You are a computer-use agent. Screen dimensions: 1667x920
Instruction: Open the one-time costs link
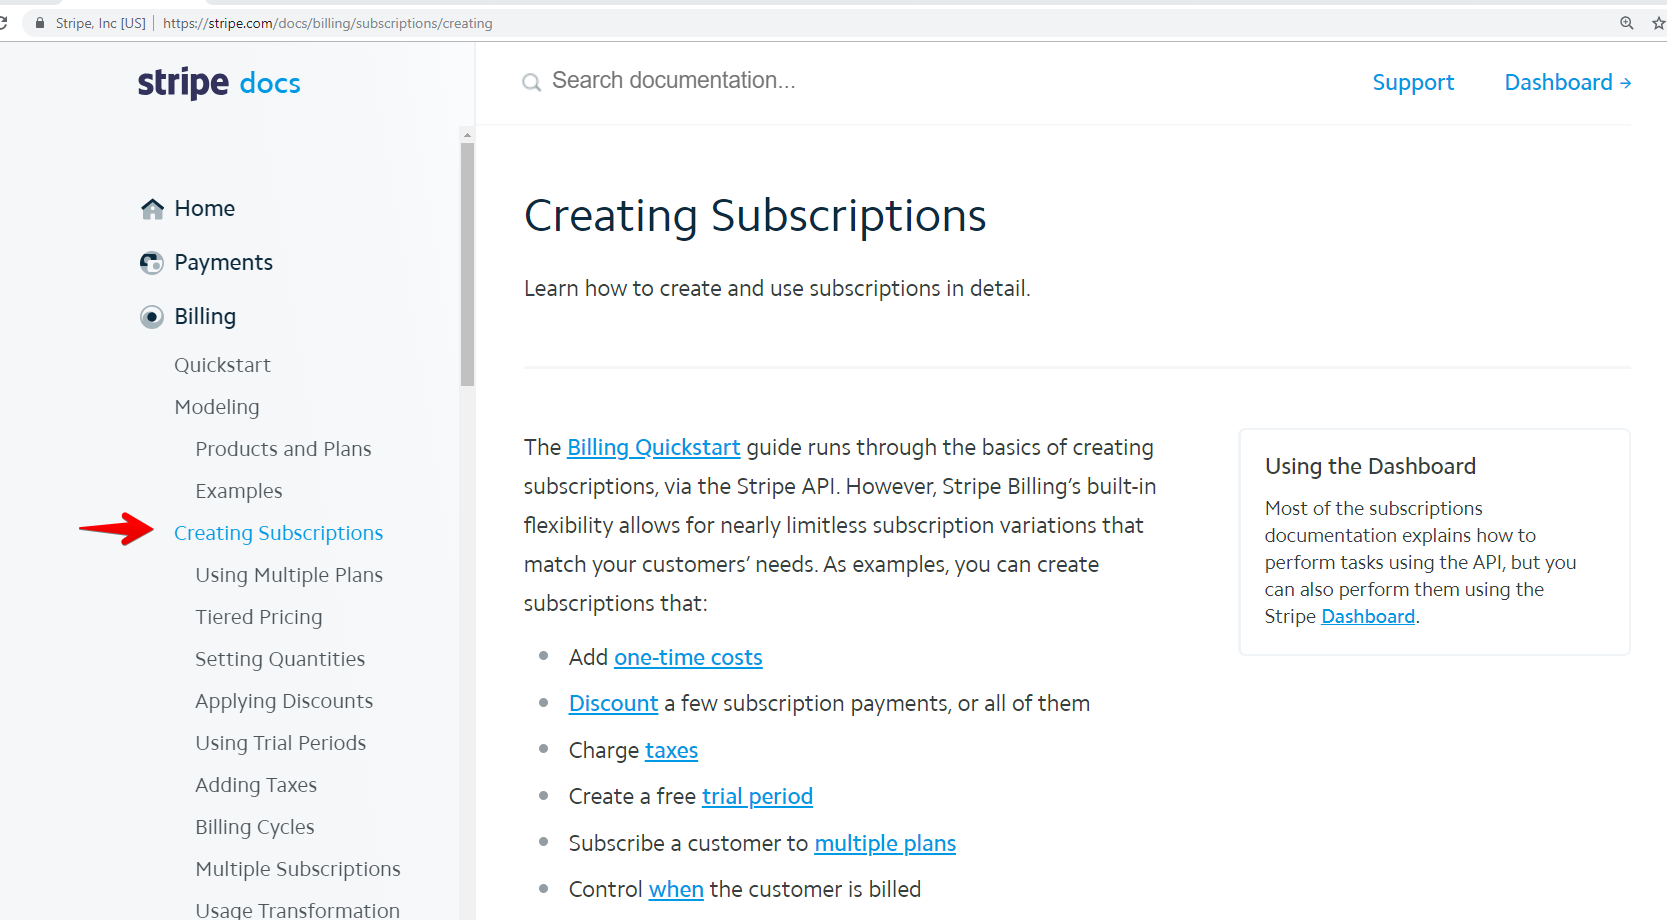click(688, 658)
